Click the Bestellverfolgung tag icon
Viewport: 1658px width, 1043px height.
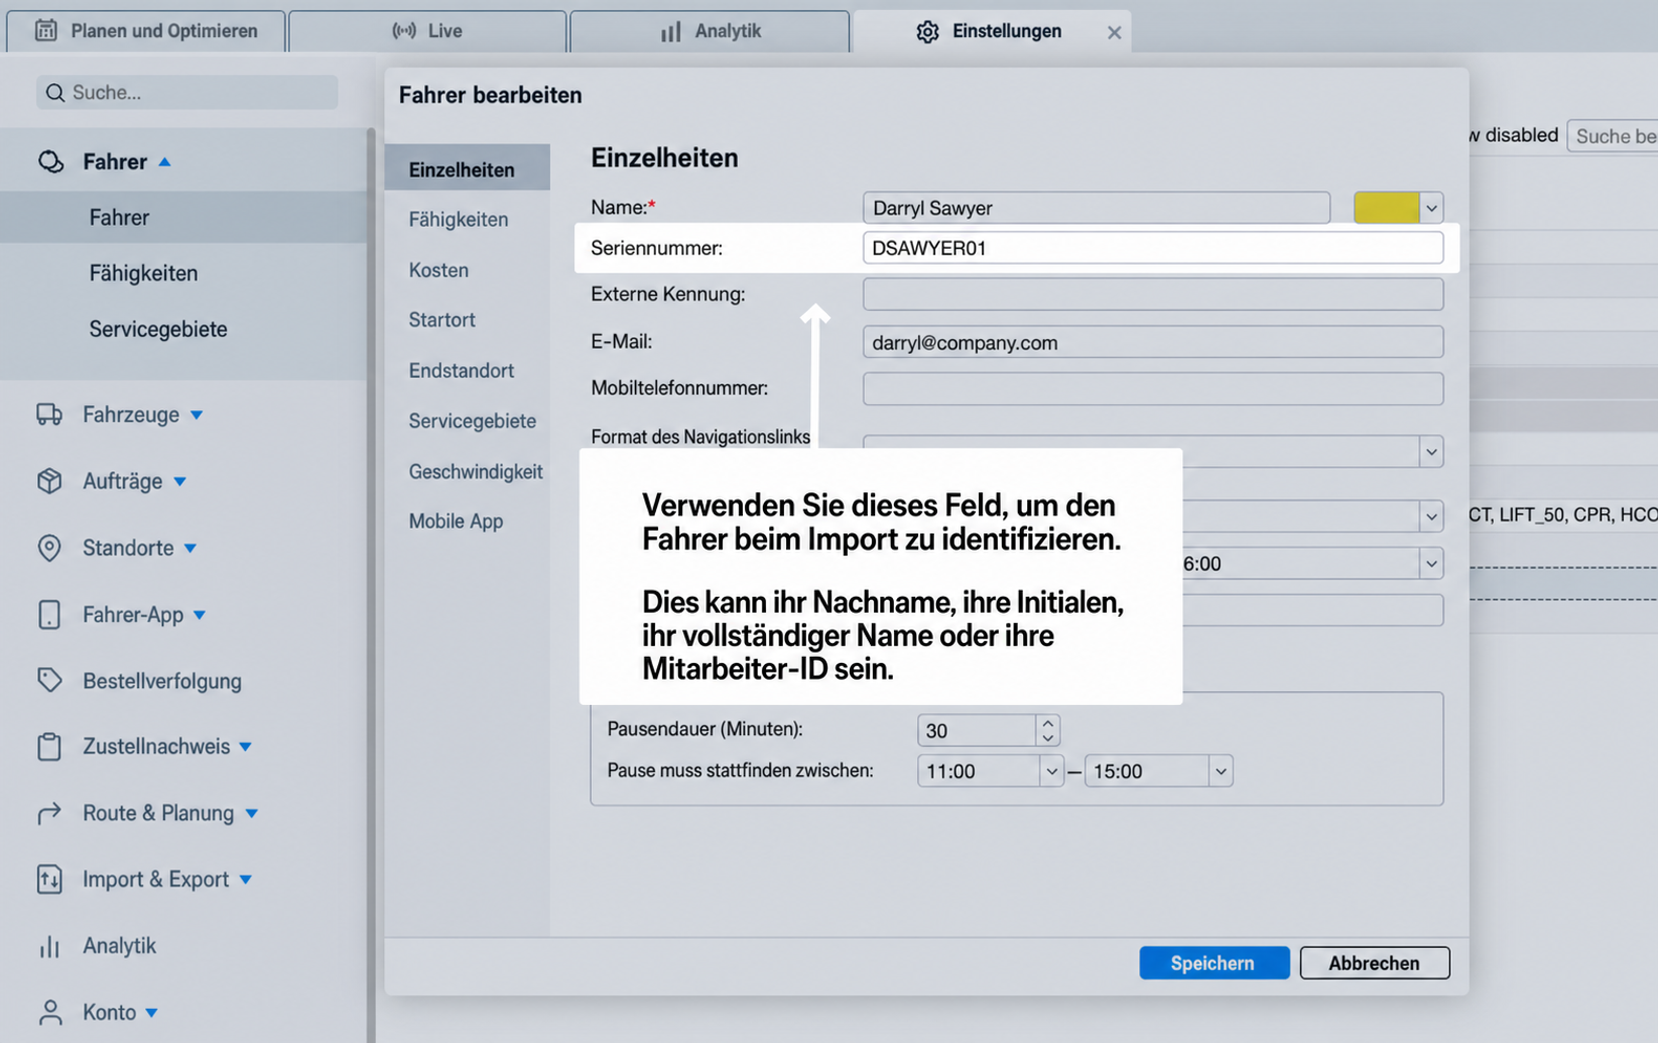pyautogui.click(x=49, y=680)
